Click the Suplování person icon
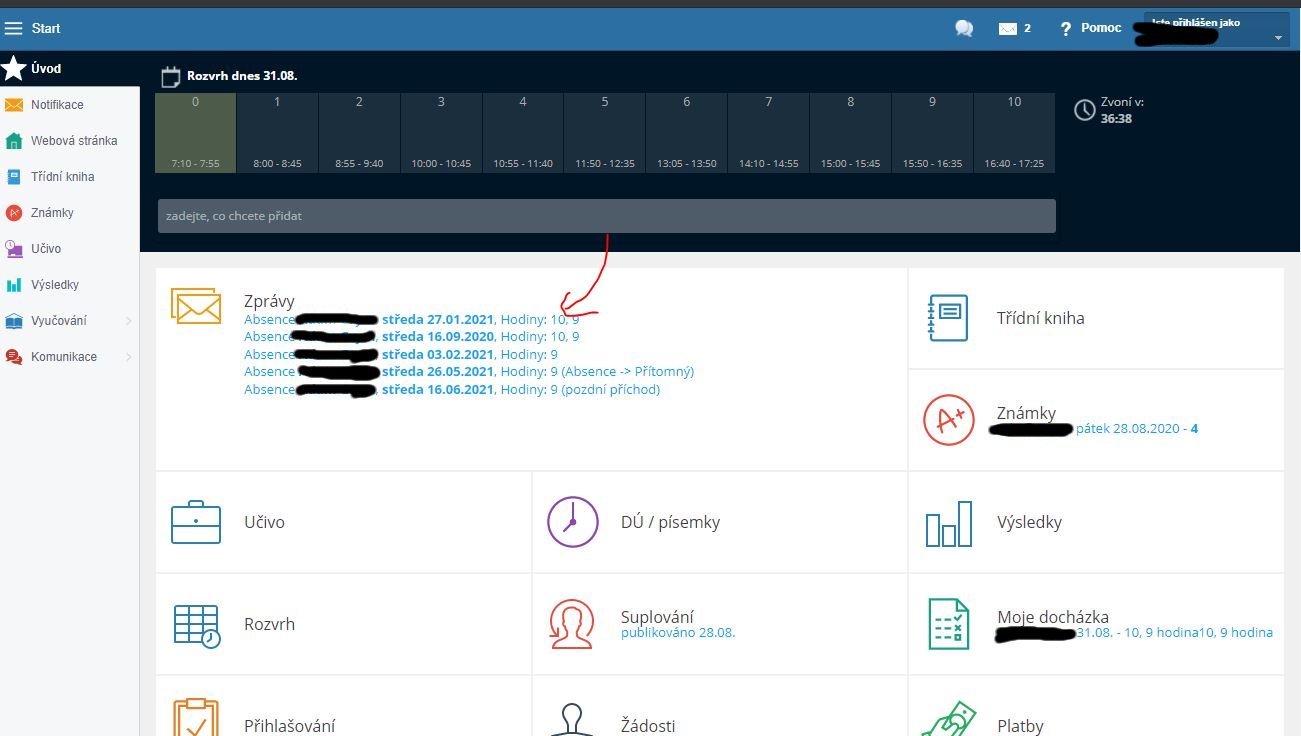This screenshot has height=736, width=1301. (x=572, y=624)
